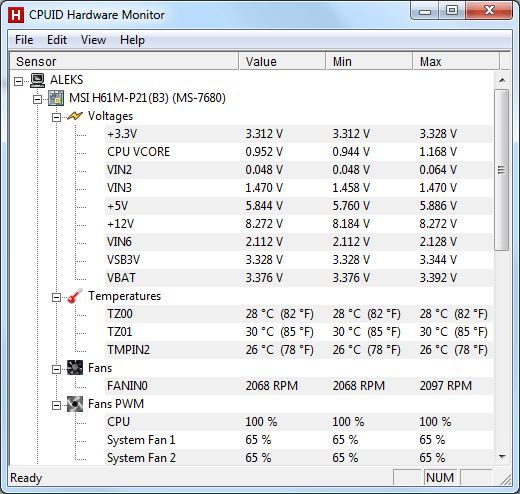Click the Voltages lightning bolt icon

[x=75, y=116]
